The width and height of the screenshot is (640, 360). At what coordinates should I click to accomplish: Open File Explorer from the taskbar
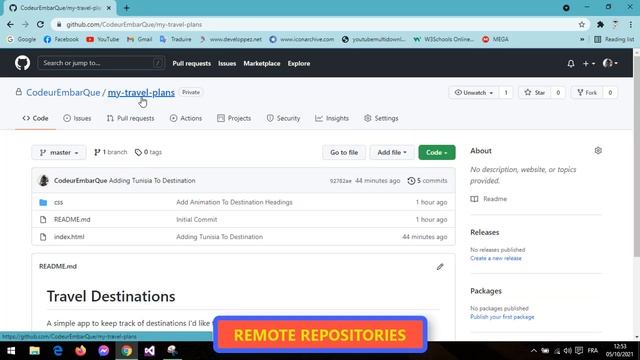[34, 351]
